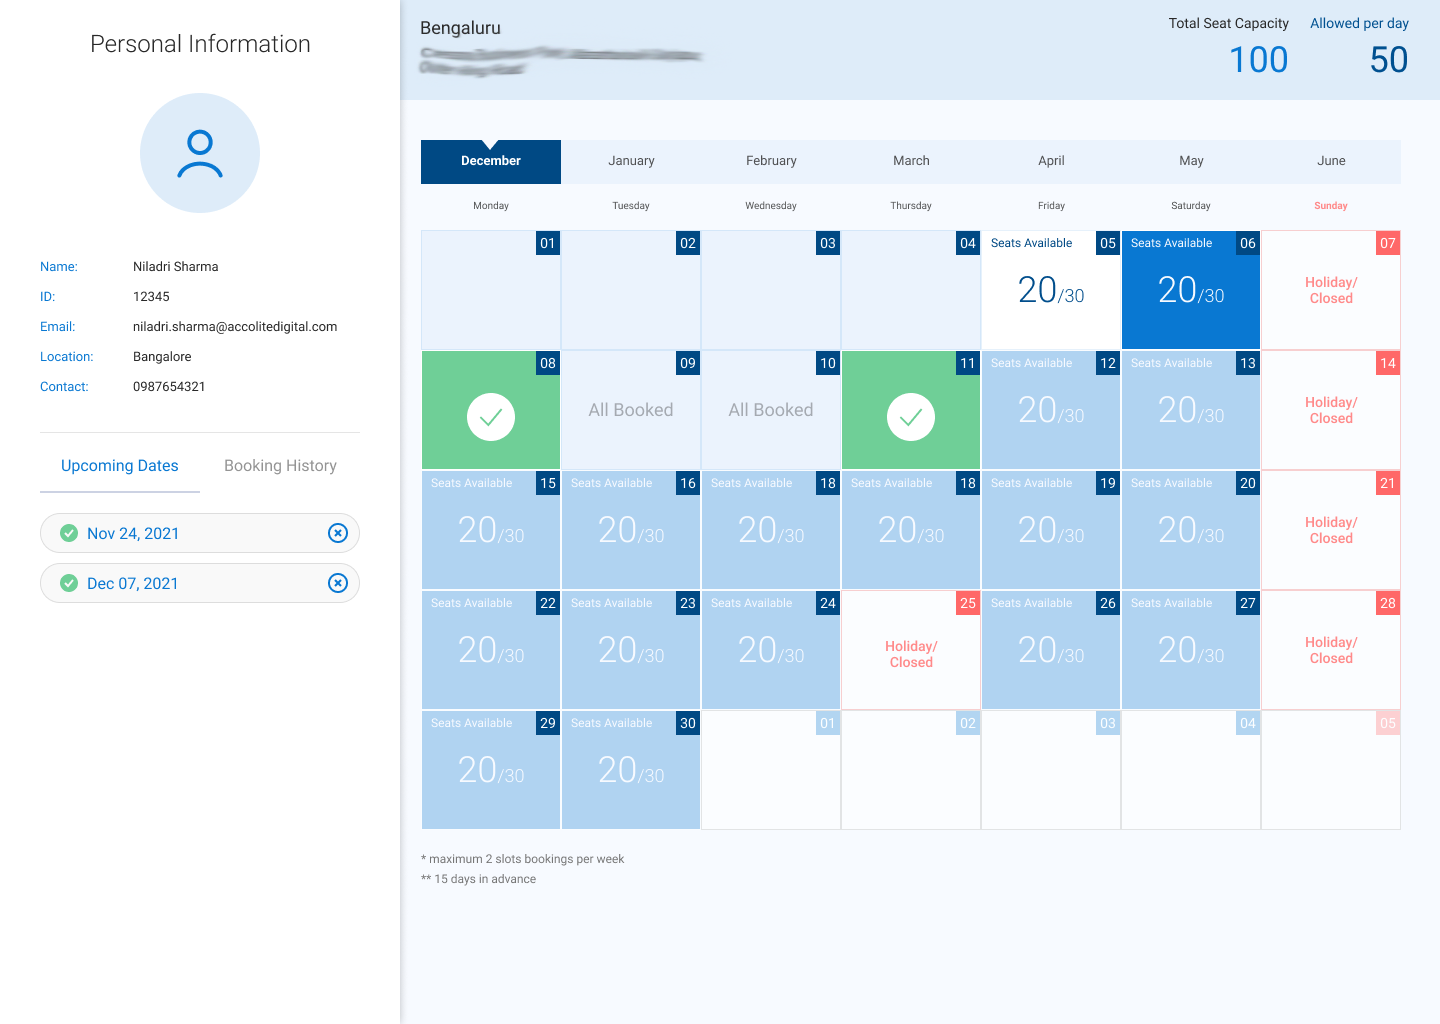Select the highlighted December 06 seat slot

point(1191,290)
